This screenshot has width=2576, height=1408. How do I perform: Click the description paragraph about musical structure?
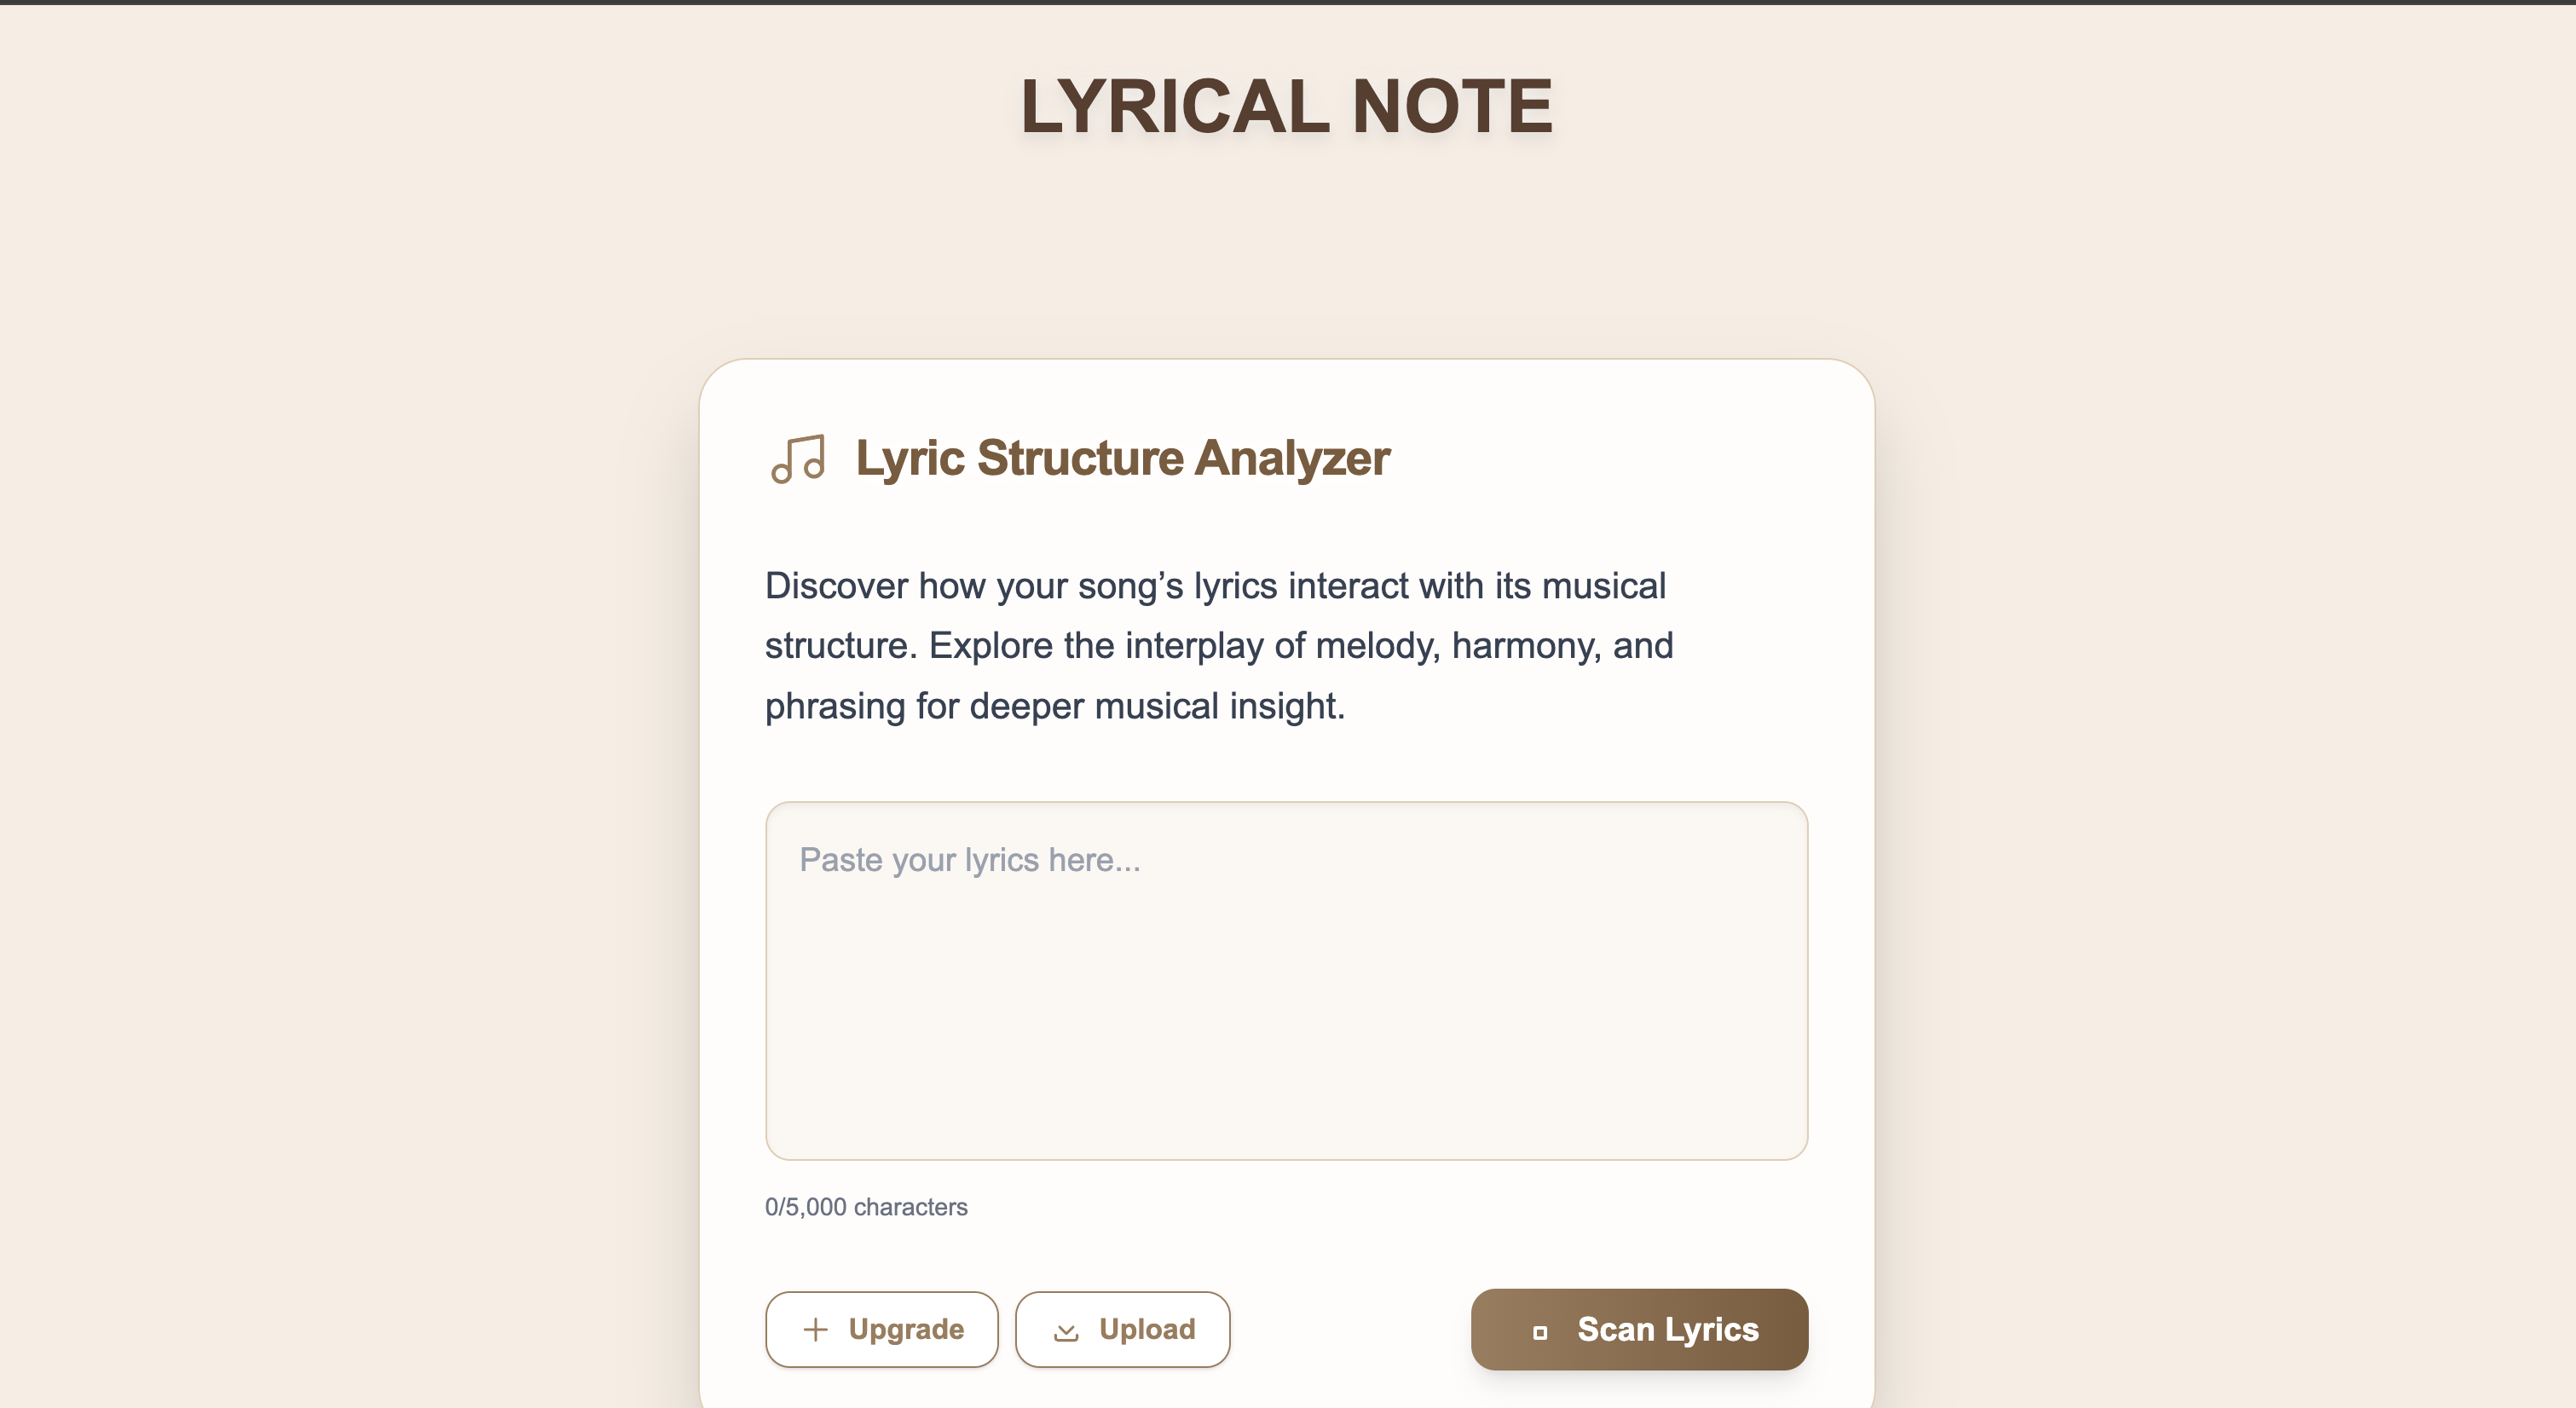pyautogui.click(x=1218, y=646)
